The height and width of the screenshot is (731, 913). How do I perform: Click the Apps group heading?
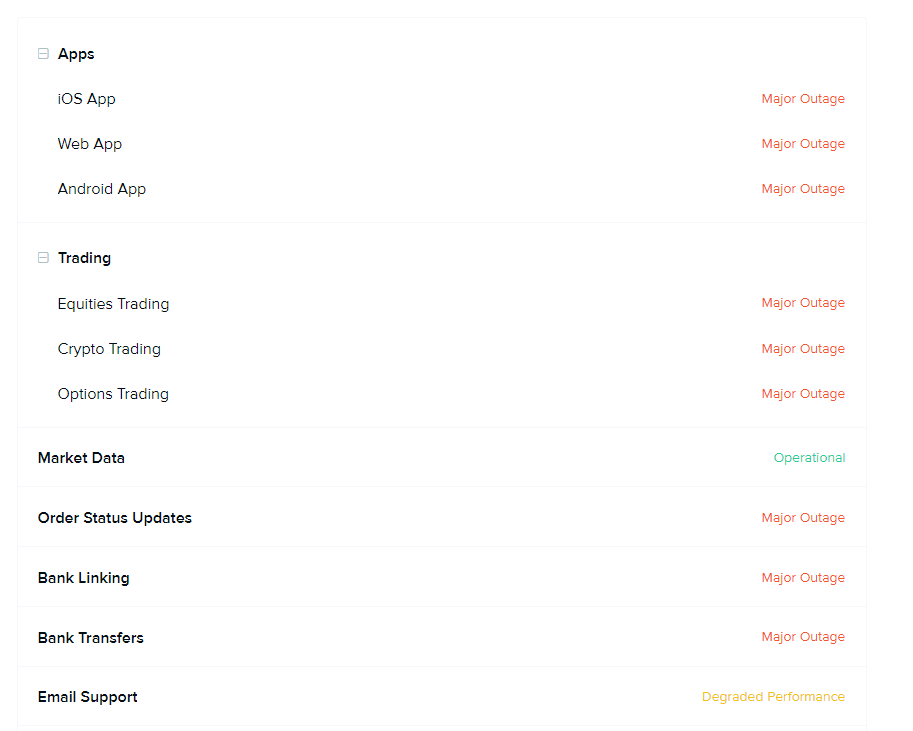(x=76, y=54)
